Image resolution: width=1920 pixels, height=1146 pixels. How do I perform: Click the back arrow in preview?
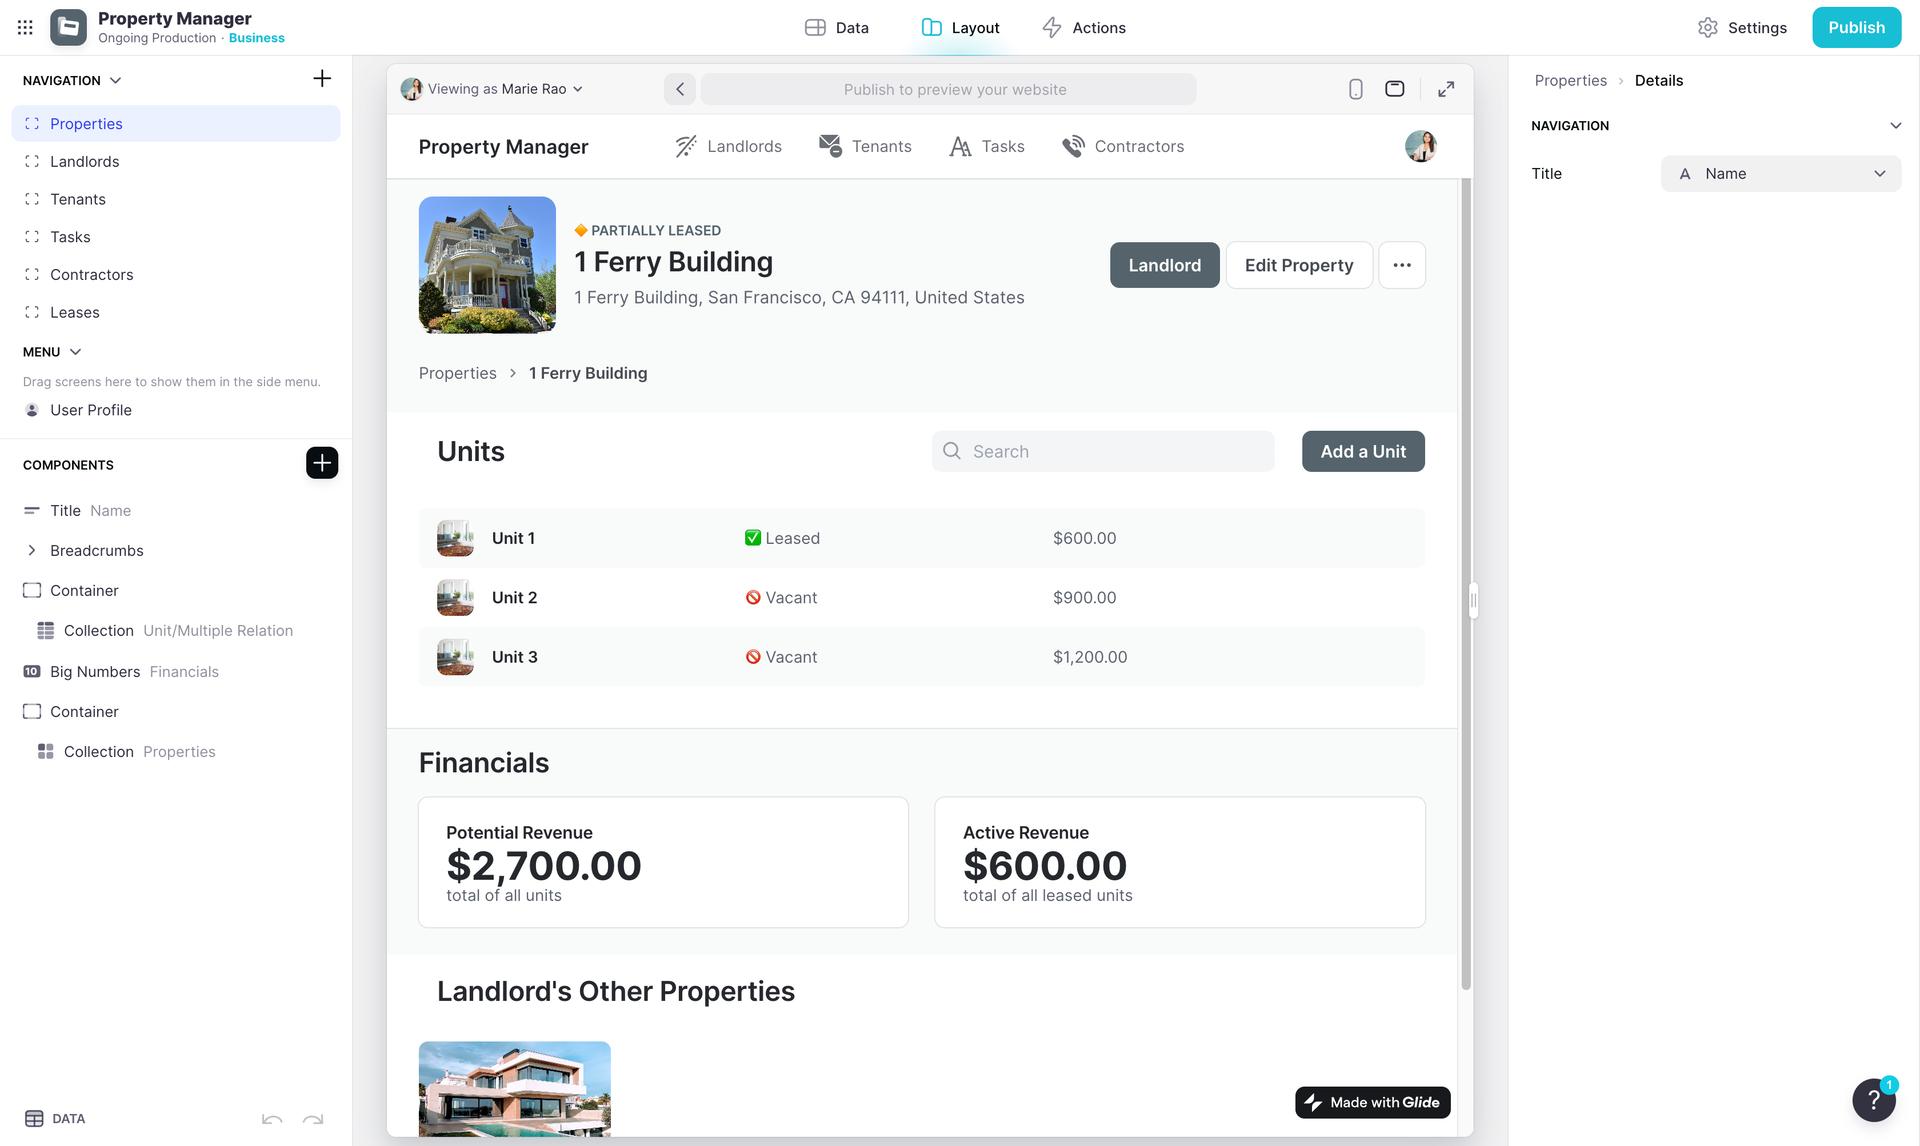680,89
